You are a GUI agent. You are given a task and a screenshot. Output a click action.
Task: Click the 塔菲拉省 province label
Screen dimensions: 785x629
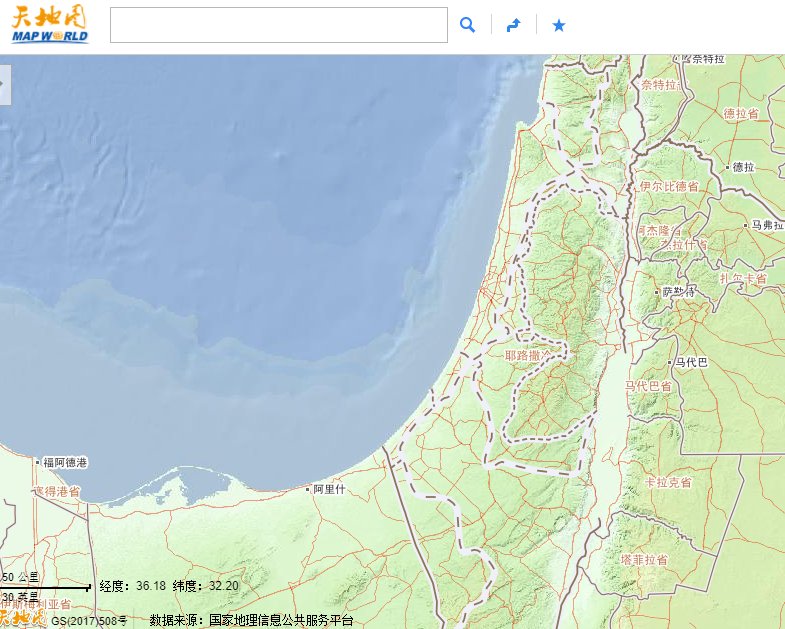(644, 559)
